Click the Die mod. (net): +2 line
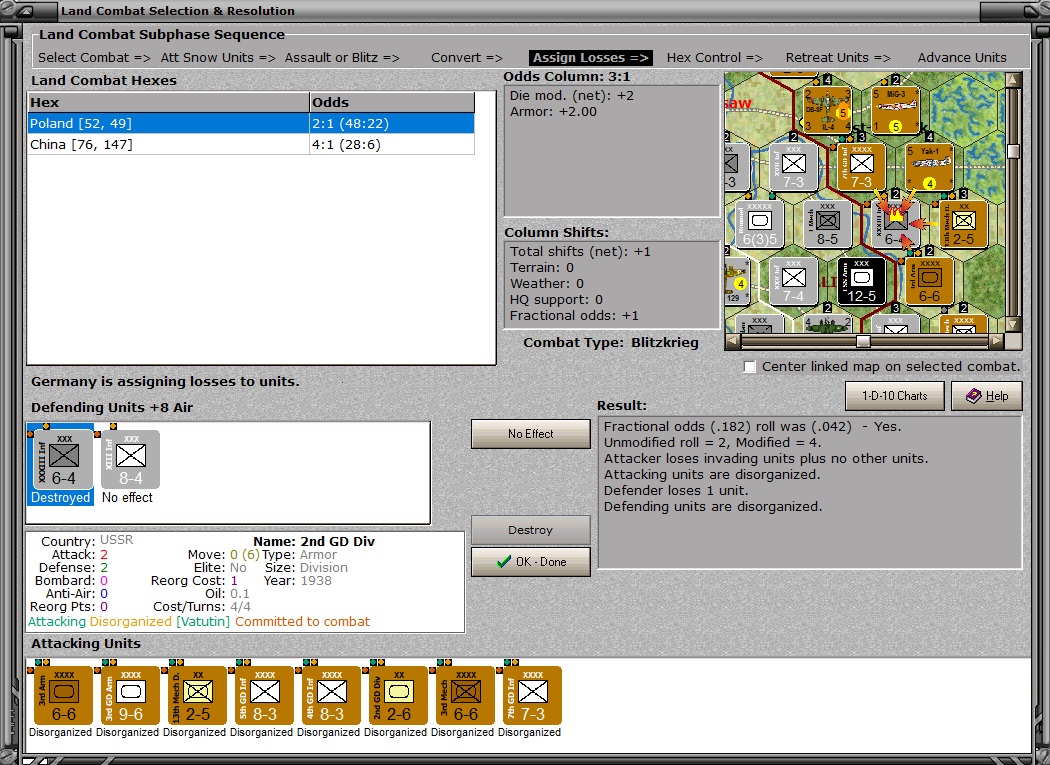 [571, 96]
